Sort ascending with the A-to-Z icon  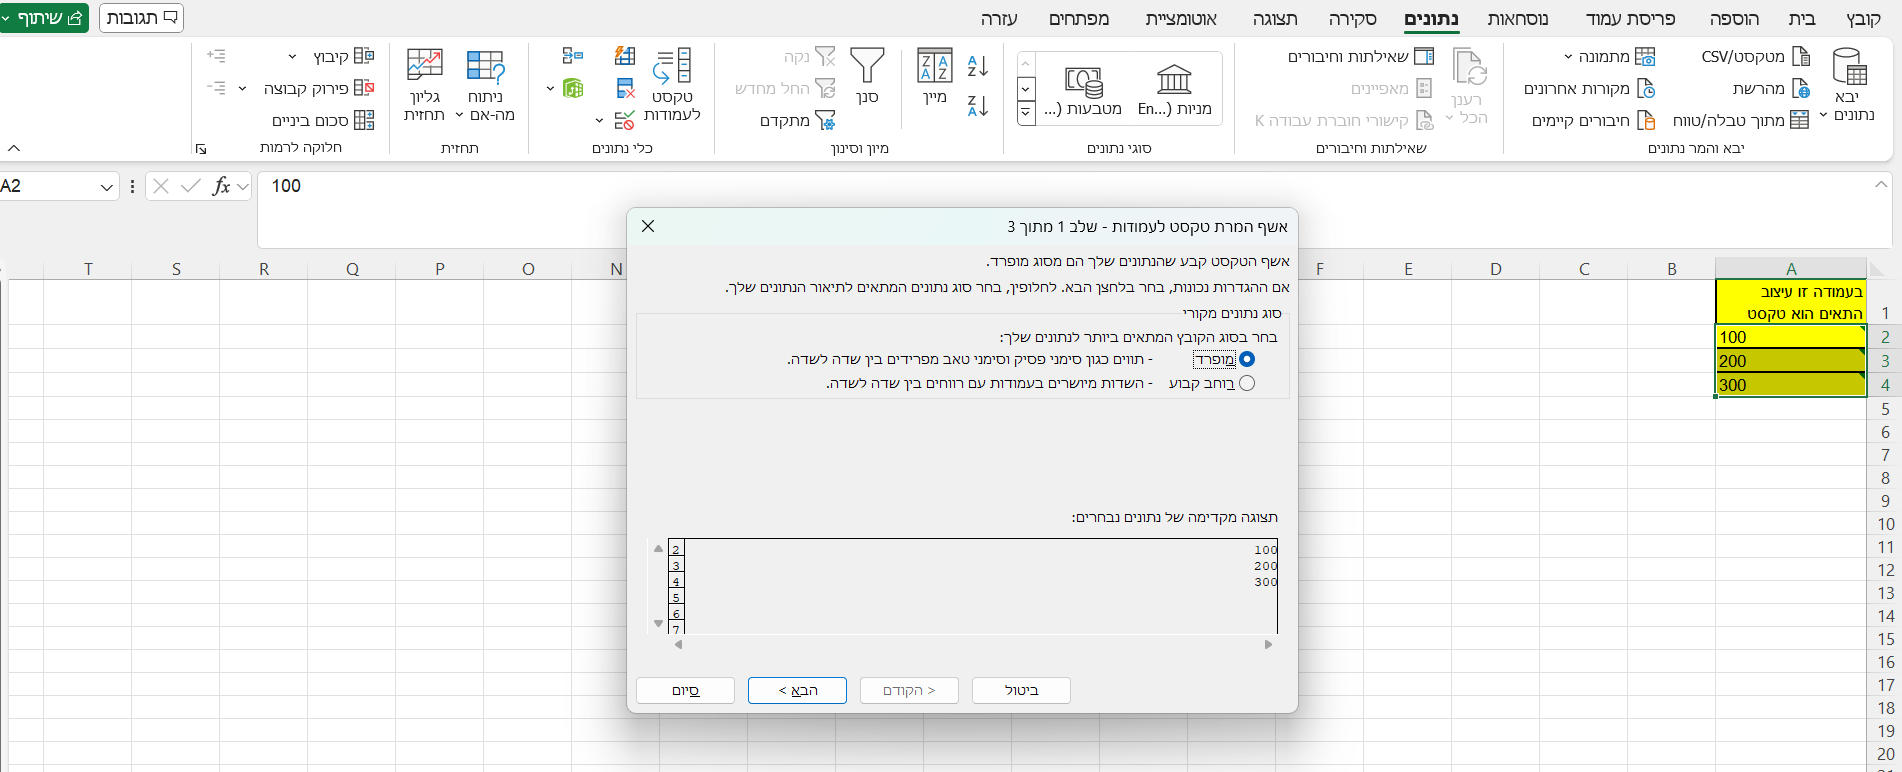(x=978, y=66)
